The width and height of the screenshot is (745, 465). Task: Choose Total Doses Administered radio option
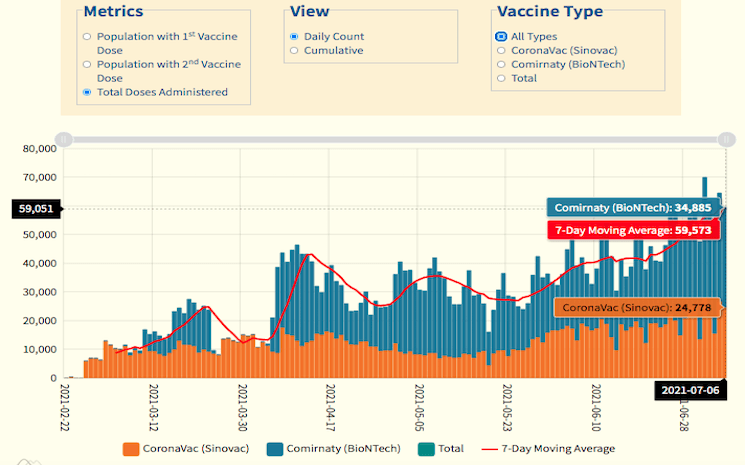pos(87,92)
